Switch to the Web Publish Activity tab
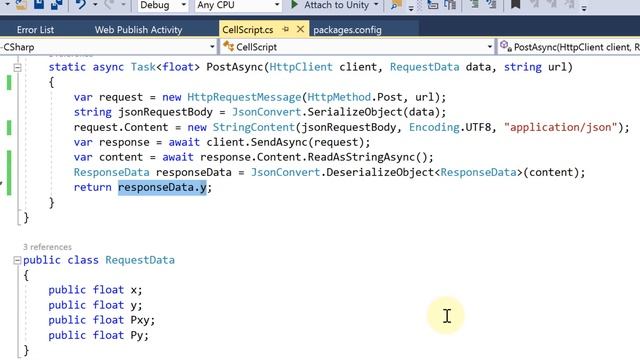The image size is (640, 360). (138, 30)
